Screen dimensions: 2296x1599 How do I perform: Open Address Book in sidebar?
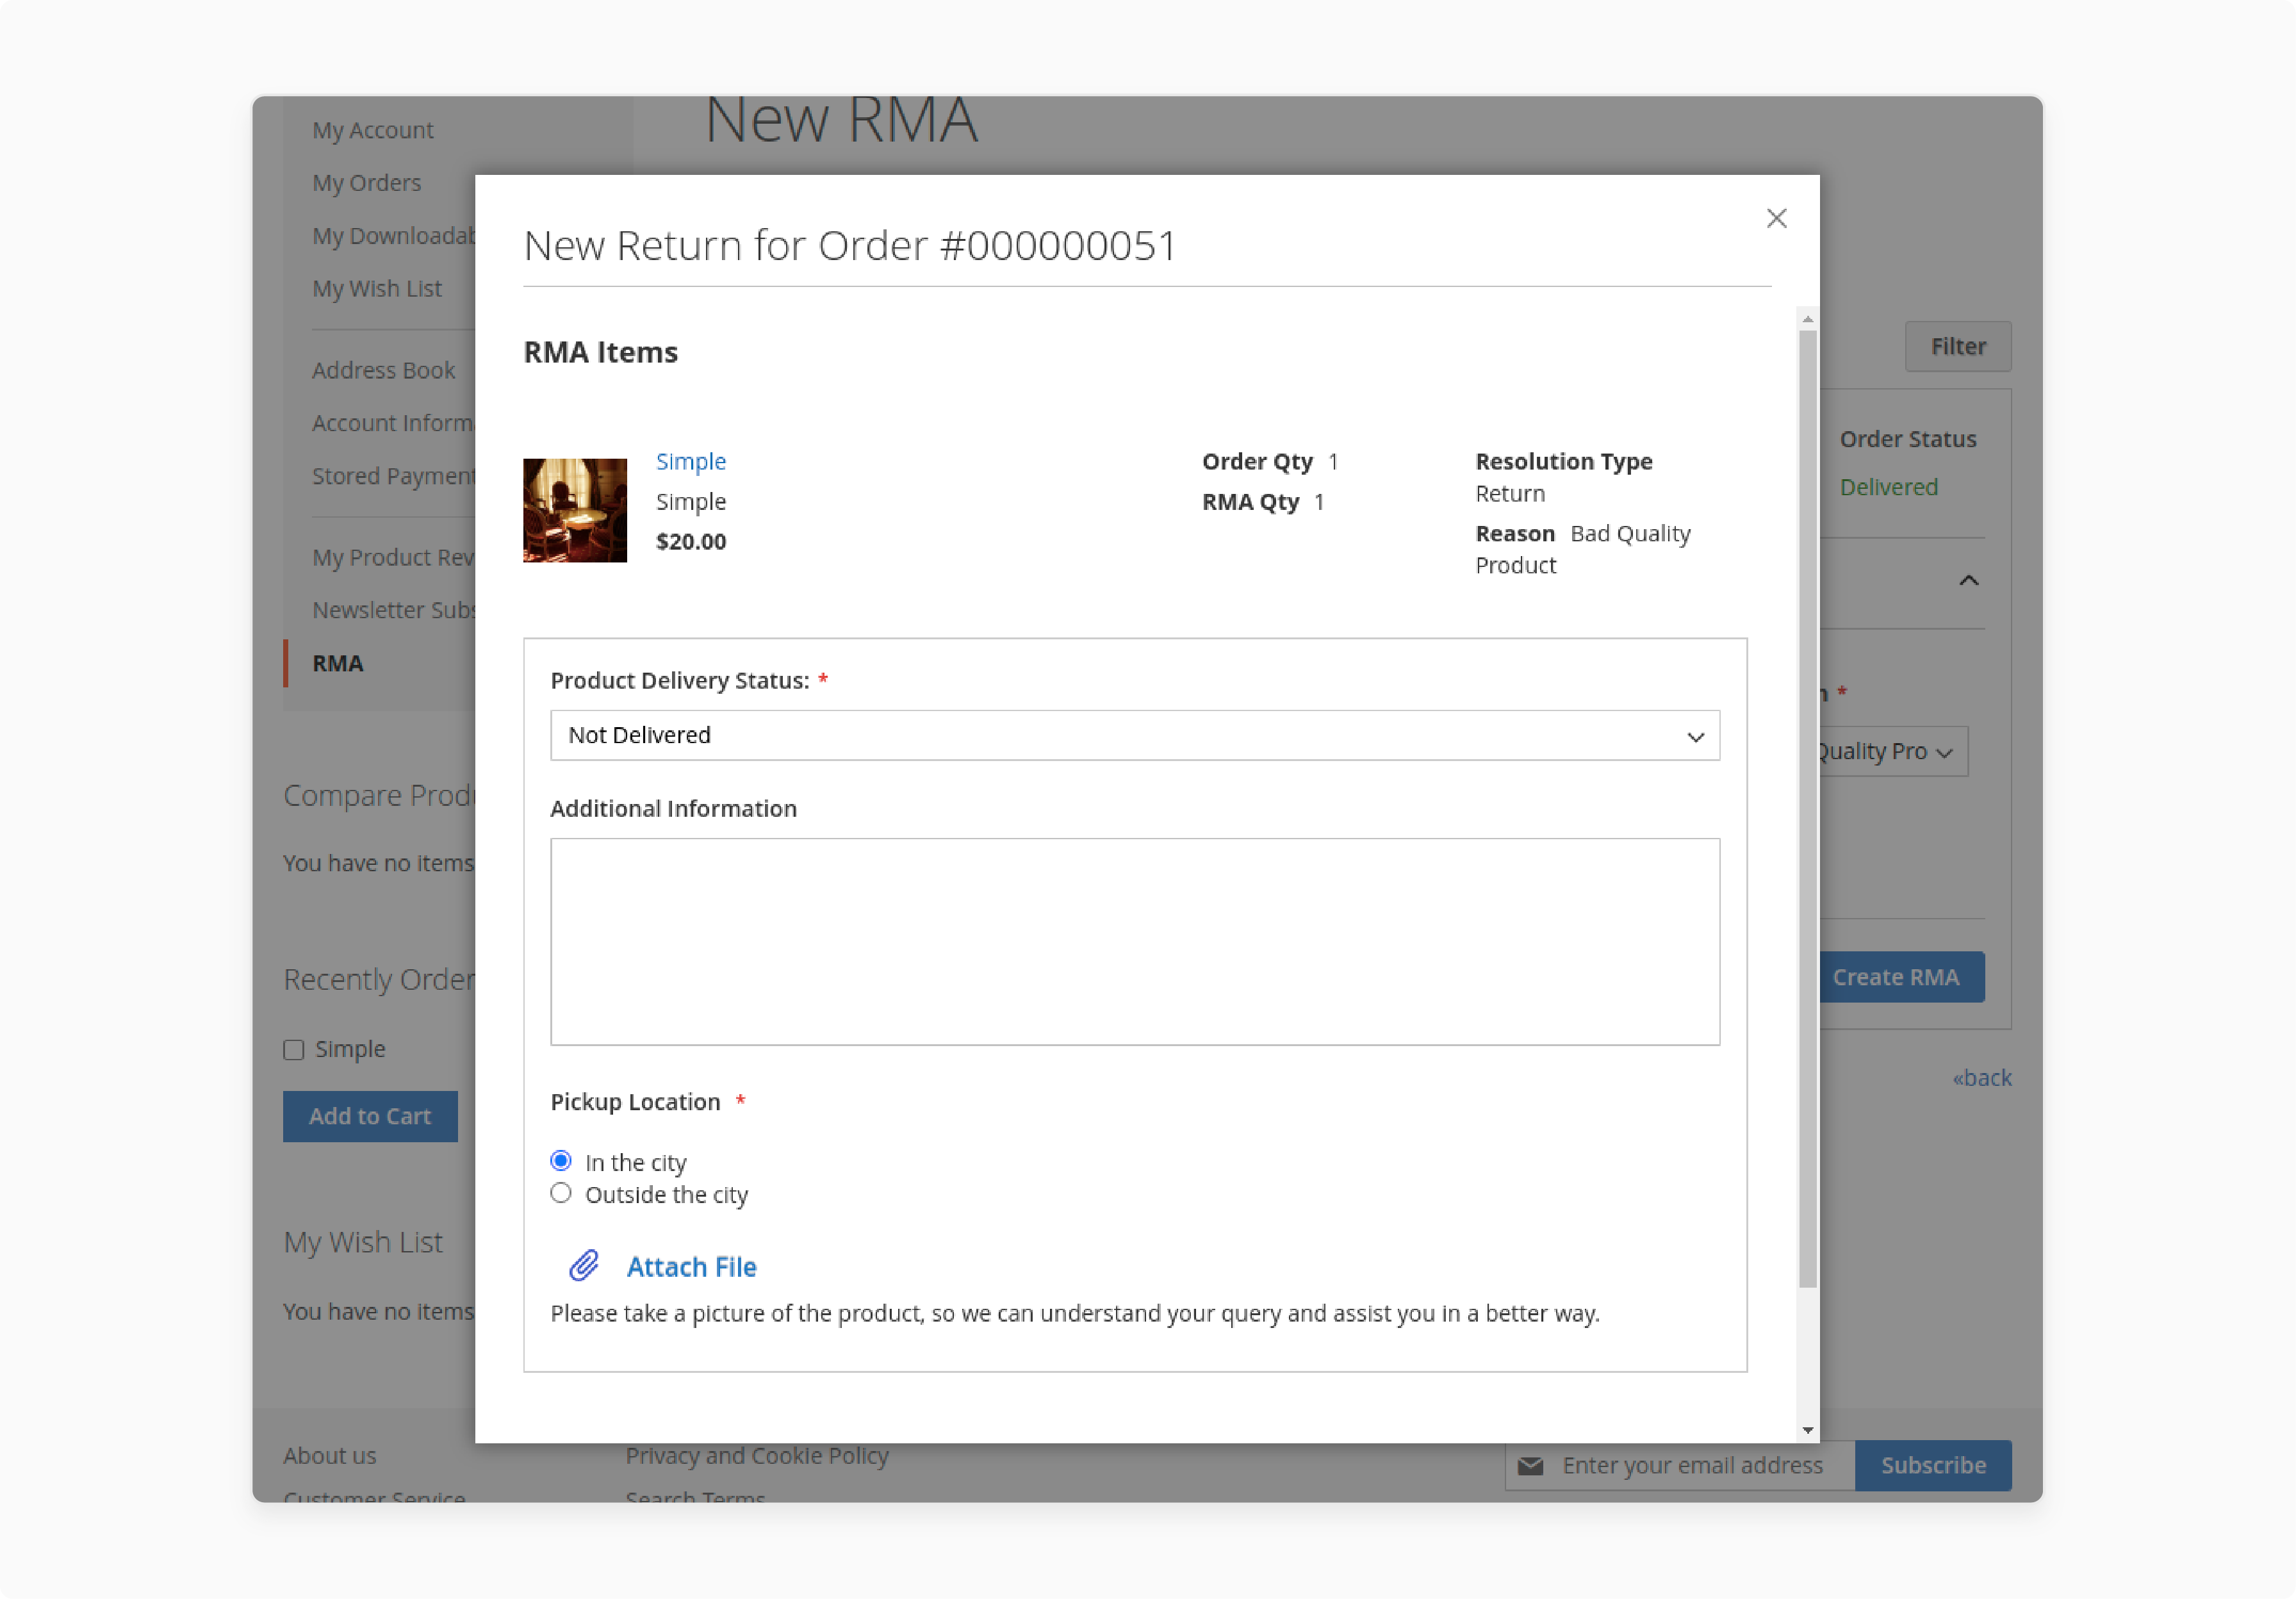coord(383,370)
